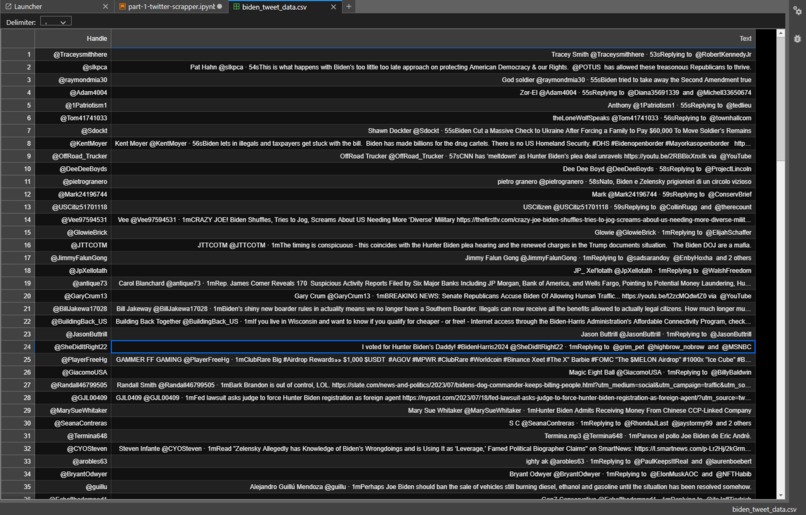Image resolution: width=806 pixels, height=515 pixels.
Task: Click the spreadsheet icon on the csv tab
Action: [236, 7]
